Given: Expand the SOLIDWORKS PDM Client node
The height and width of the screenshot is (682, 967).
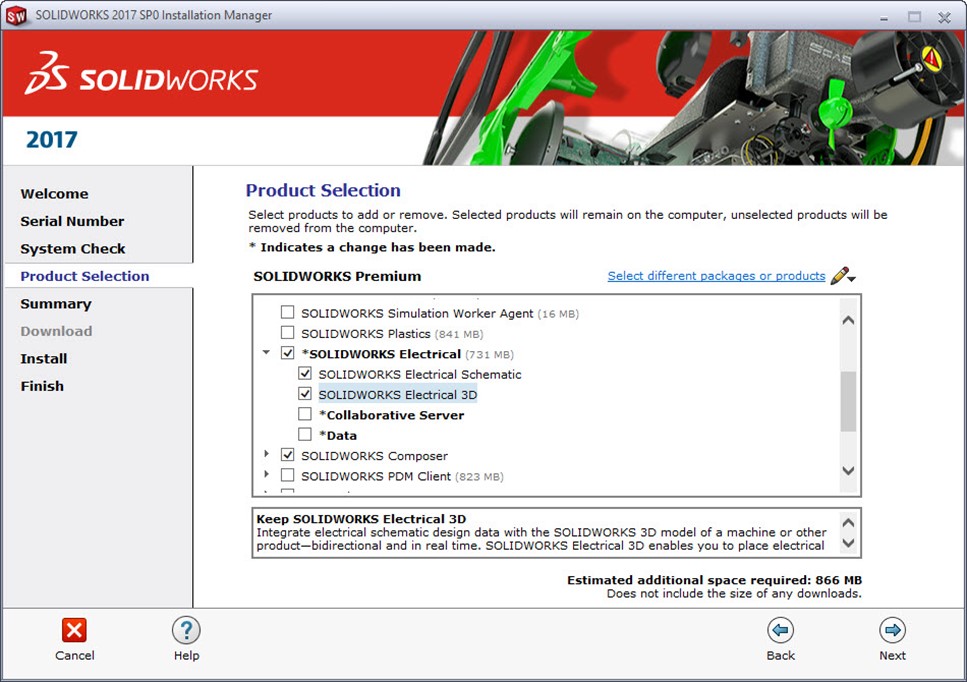Looking at the screenshot, I should click(x=266, y=476).
